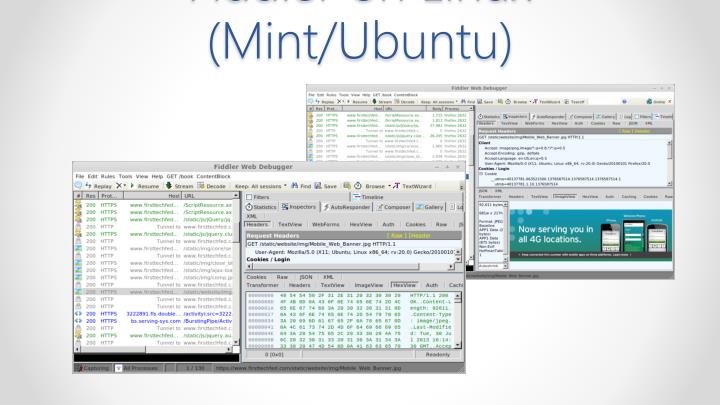
Task: Select the request Headers tab in front window
Action: click(257, 225)
